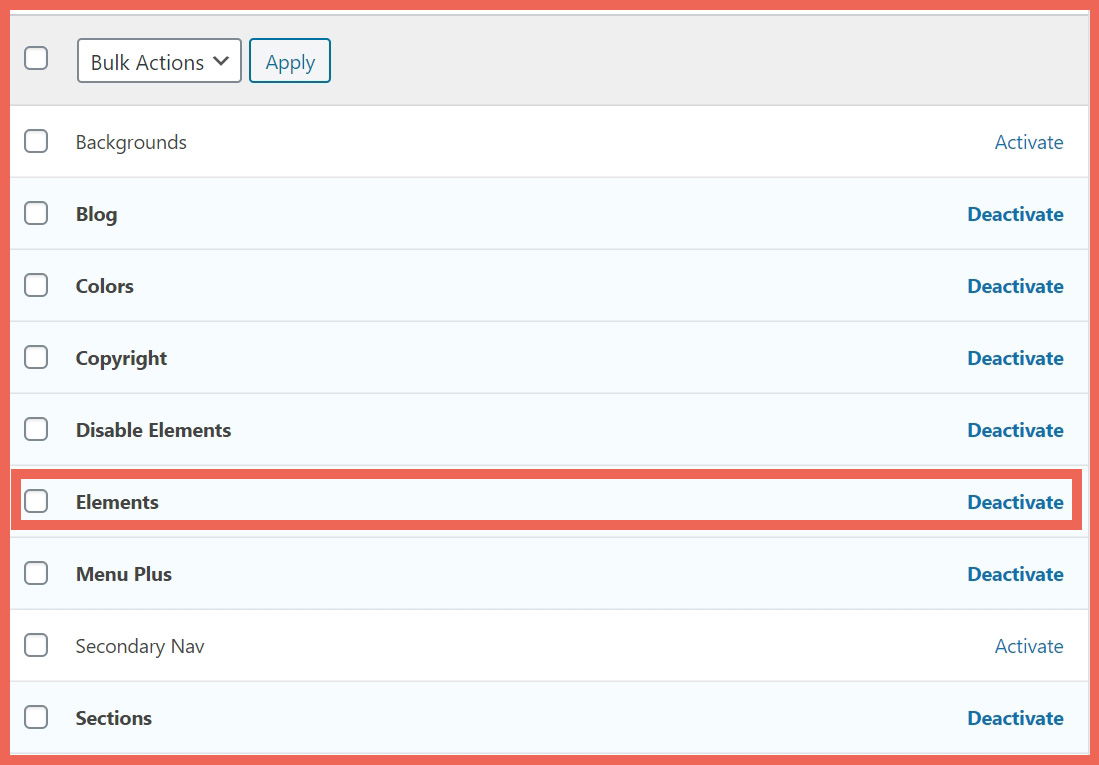Check the checkbox next to Copyright

point(36,357)
